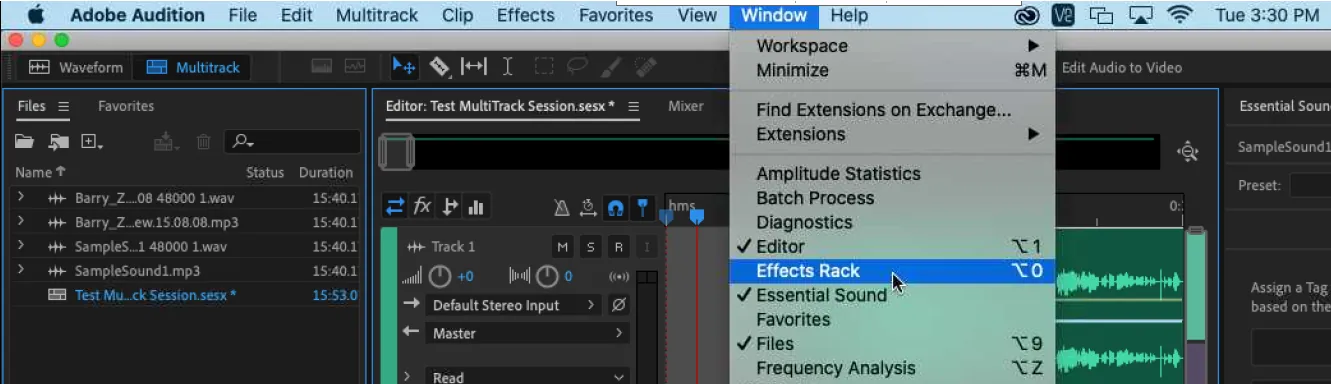This screenshot has height=384, width=1331.
Task: Adjust Track 1 volume knob
Action: pos(440,277)
